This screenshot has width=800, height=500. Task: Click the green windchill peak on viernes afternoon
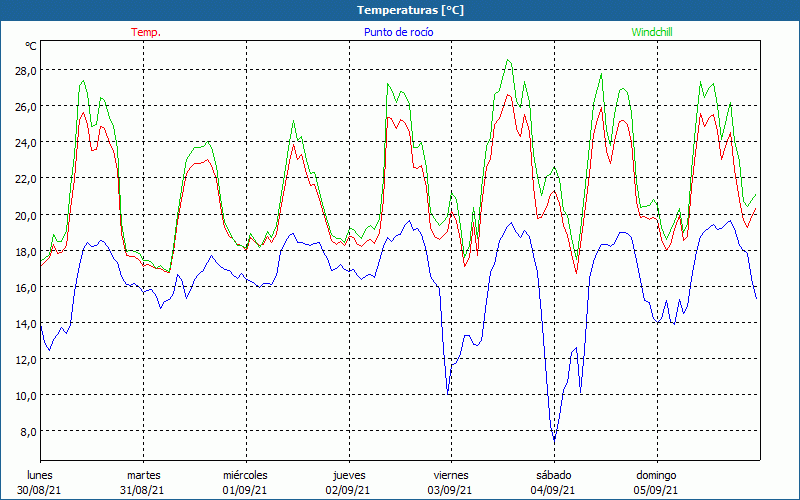pyautogui.click(x=508, y=60)
